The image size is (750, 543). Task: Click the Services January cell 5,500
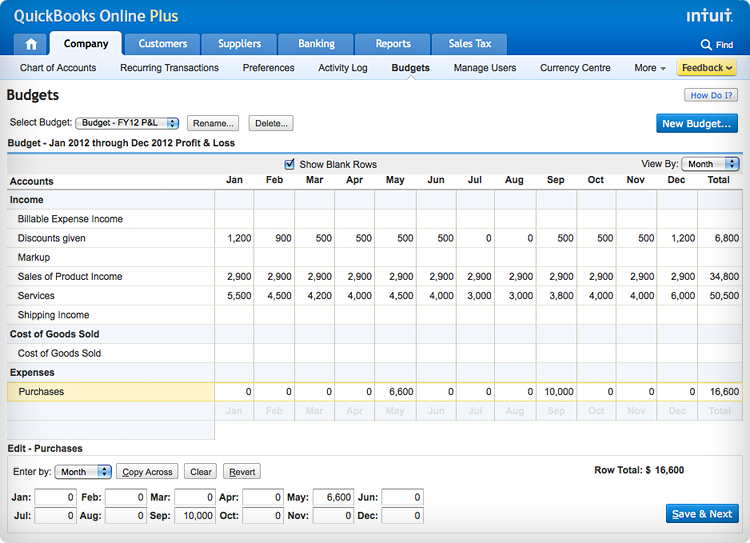[234, 296]
